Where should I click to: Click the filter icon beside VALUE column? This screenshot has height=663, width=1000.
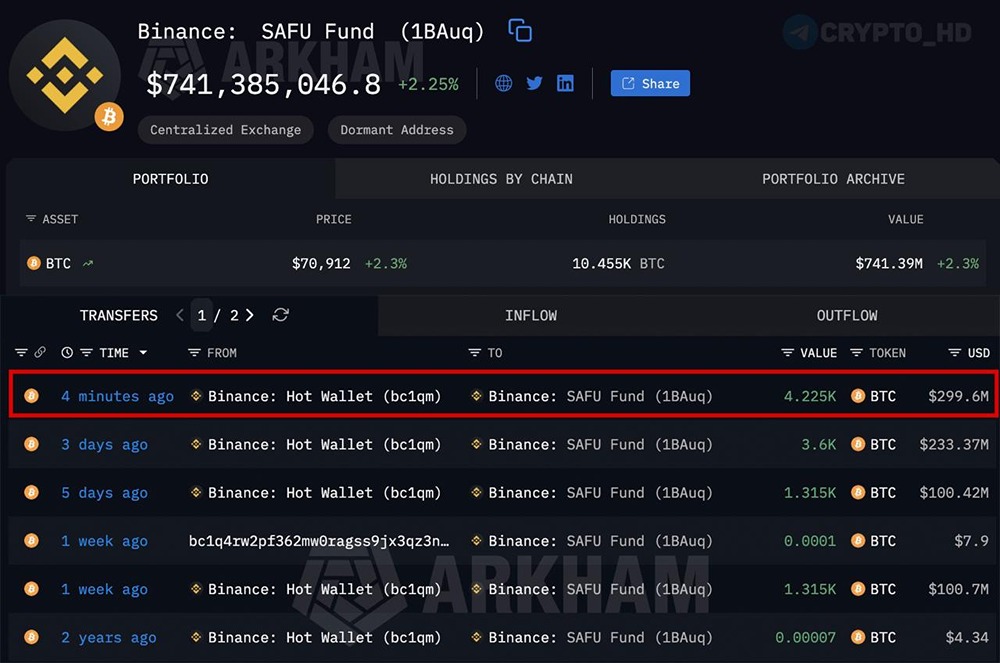786,353
